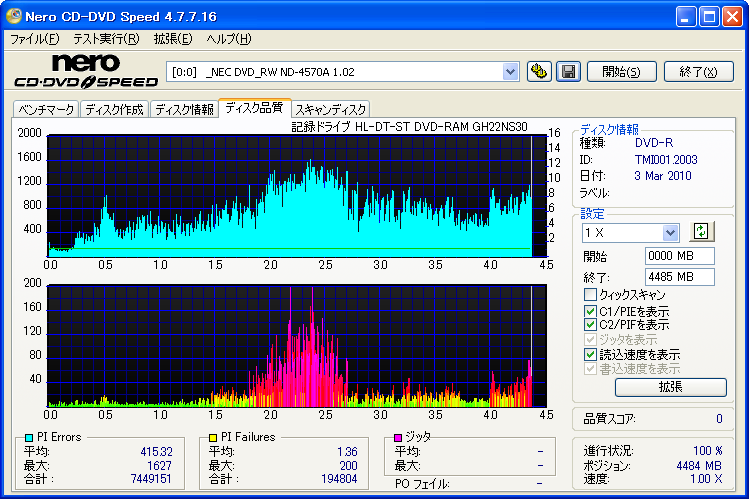Click PI Failures average 1.36
Image resolution: width=749 pixels, height=499 pixels.
347,452
